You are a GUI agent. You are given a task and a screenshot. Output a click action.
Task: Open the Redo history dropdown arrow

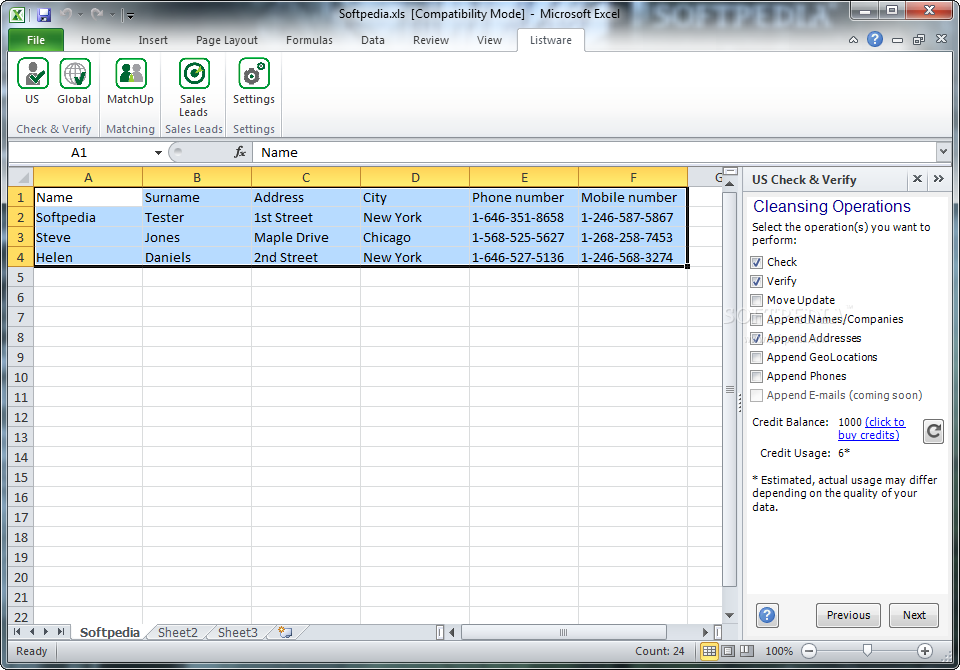point(111,14)
